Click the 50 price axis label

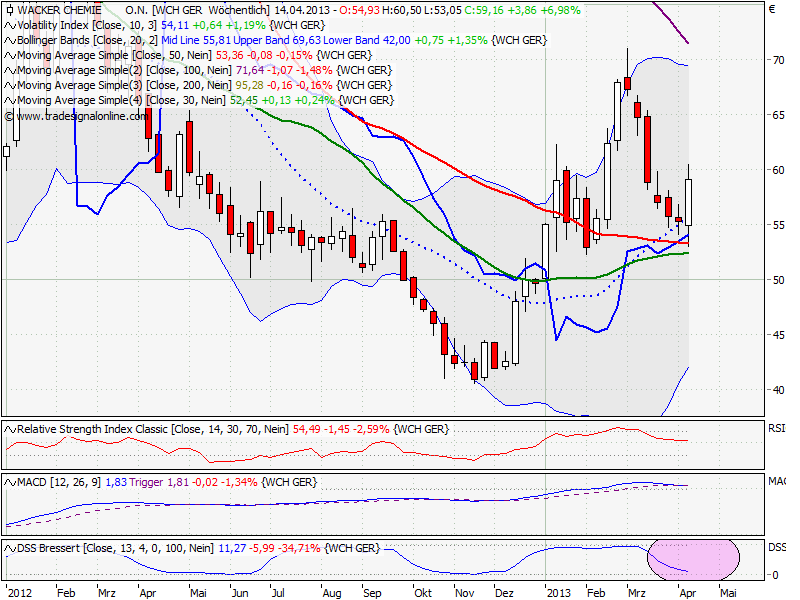click(x=778, y=280)
